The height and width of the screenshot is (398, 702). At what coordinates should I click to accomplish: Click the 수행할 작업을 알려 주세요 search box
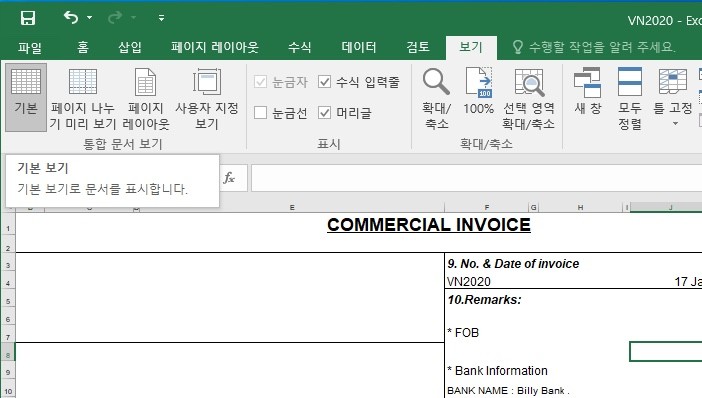[594, 47]
